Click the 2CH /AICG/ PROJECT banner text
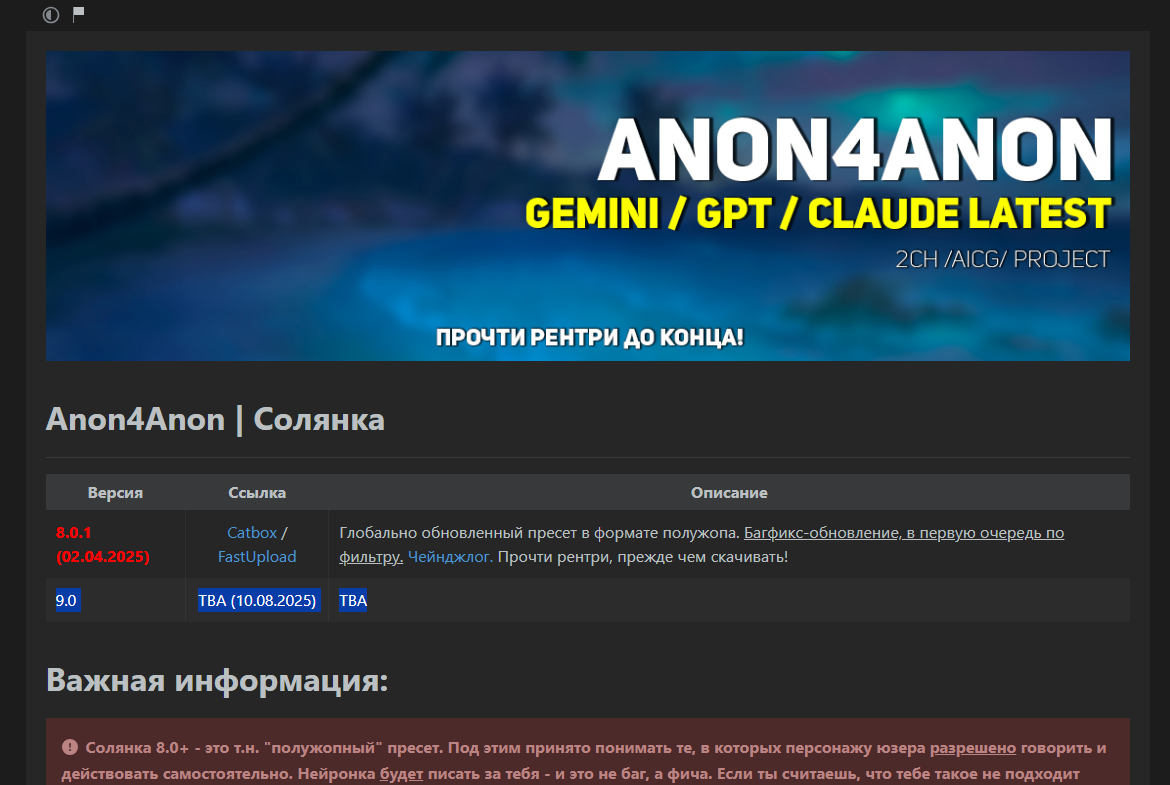Screen dimensions: 1170x785 [x=1002, y=259]
